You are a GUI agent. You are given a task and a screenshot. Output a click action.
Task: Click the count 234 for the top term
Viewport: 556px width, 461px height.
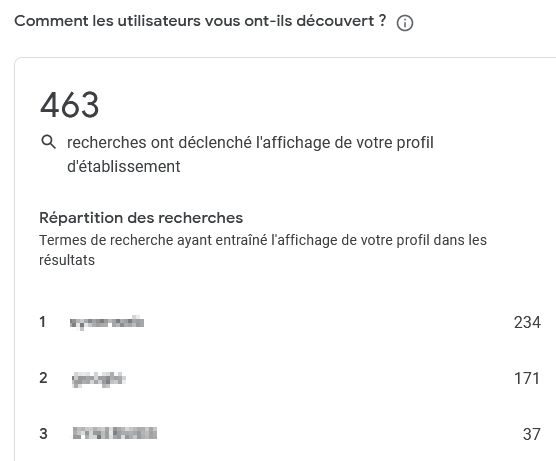click(x=527, y=322)
